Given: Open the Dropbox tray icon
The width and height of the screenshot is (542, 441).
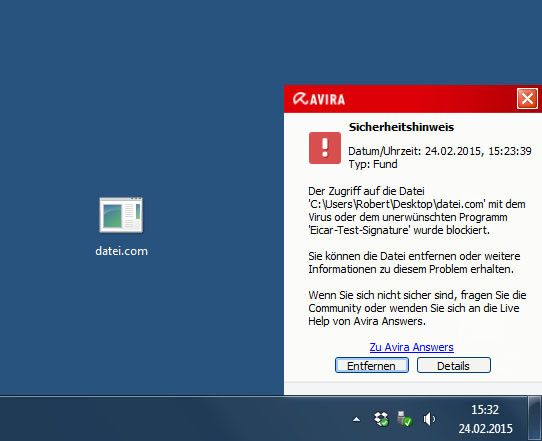Looking at the screenshot, I should tap(381, 419).
